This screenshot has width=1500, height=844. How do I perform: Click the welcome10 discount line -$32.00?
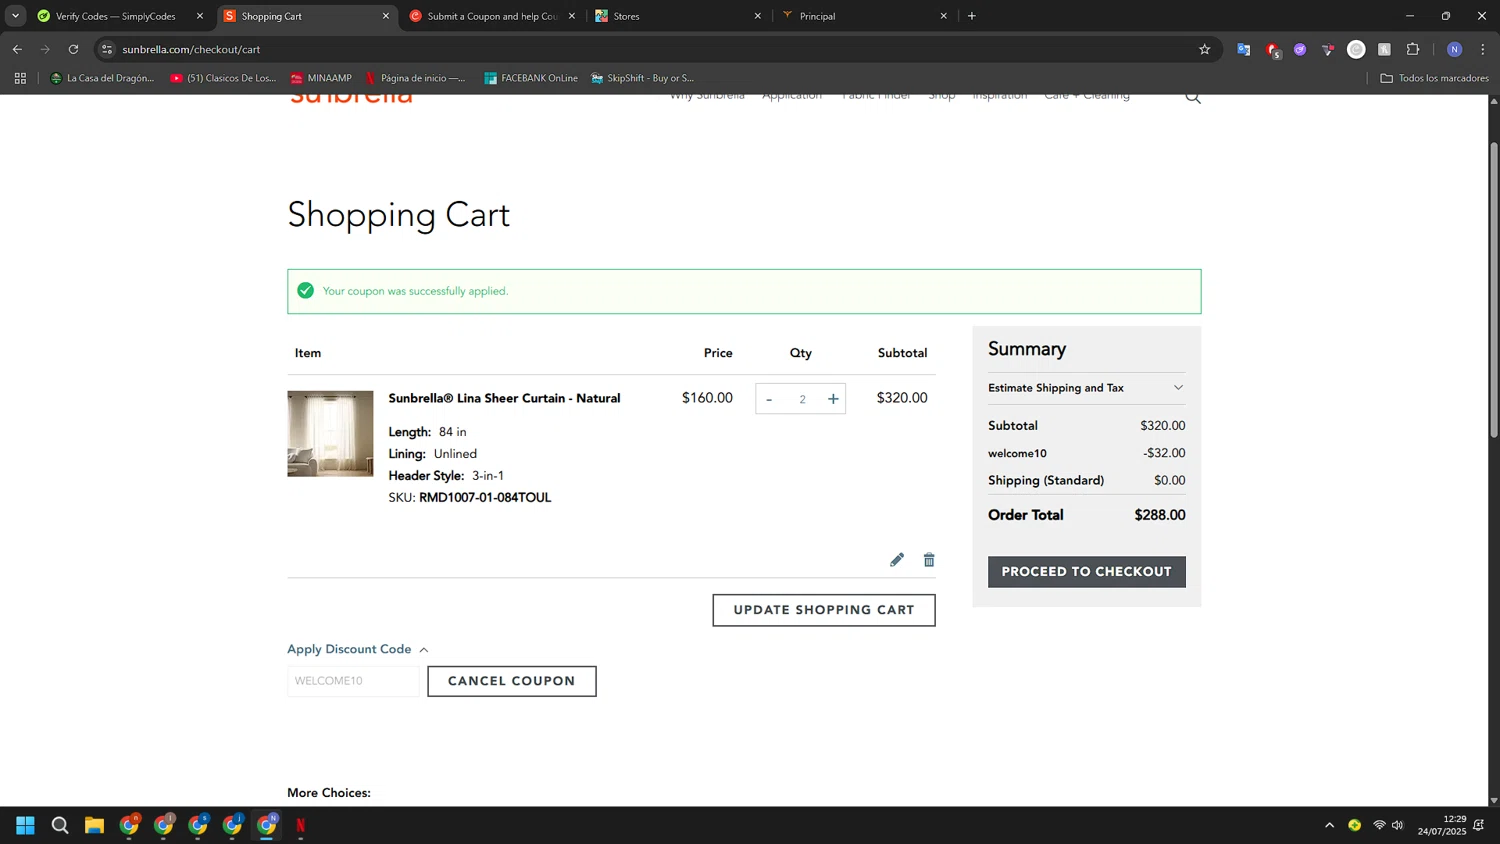1086,453
